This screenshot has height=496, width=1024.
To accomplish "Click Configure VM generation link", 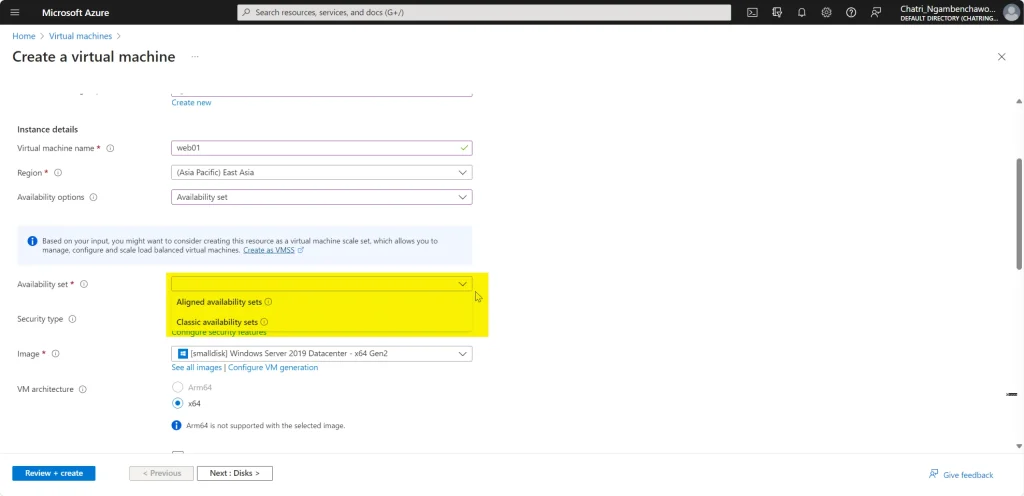I will [x=273, y=367].
